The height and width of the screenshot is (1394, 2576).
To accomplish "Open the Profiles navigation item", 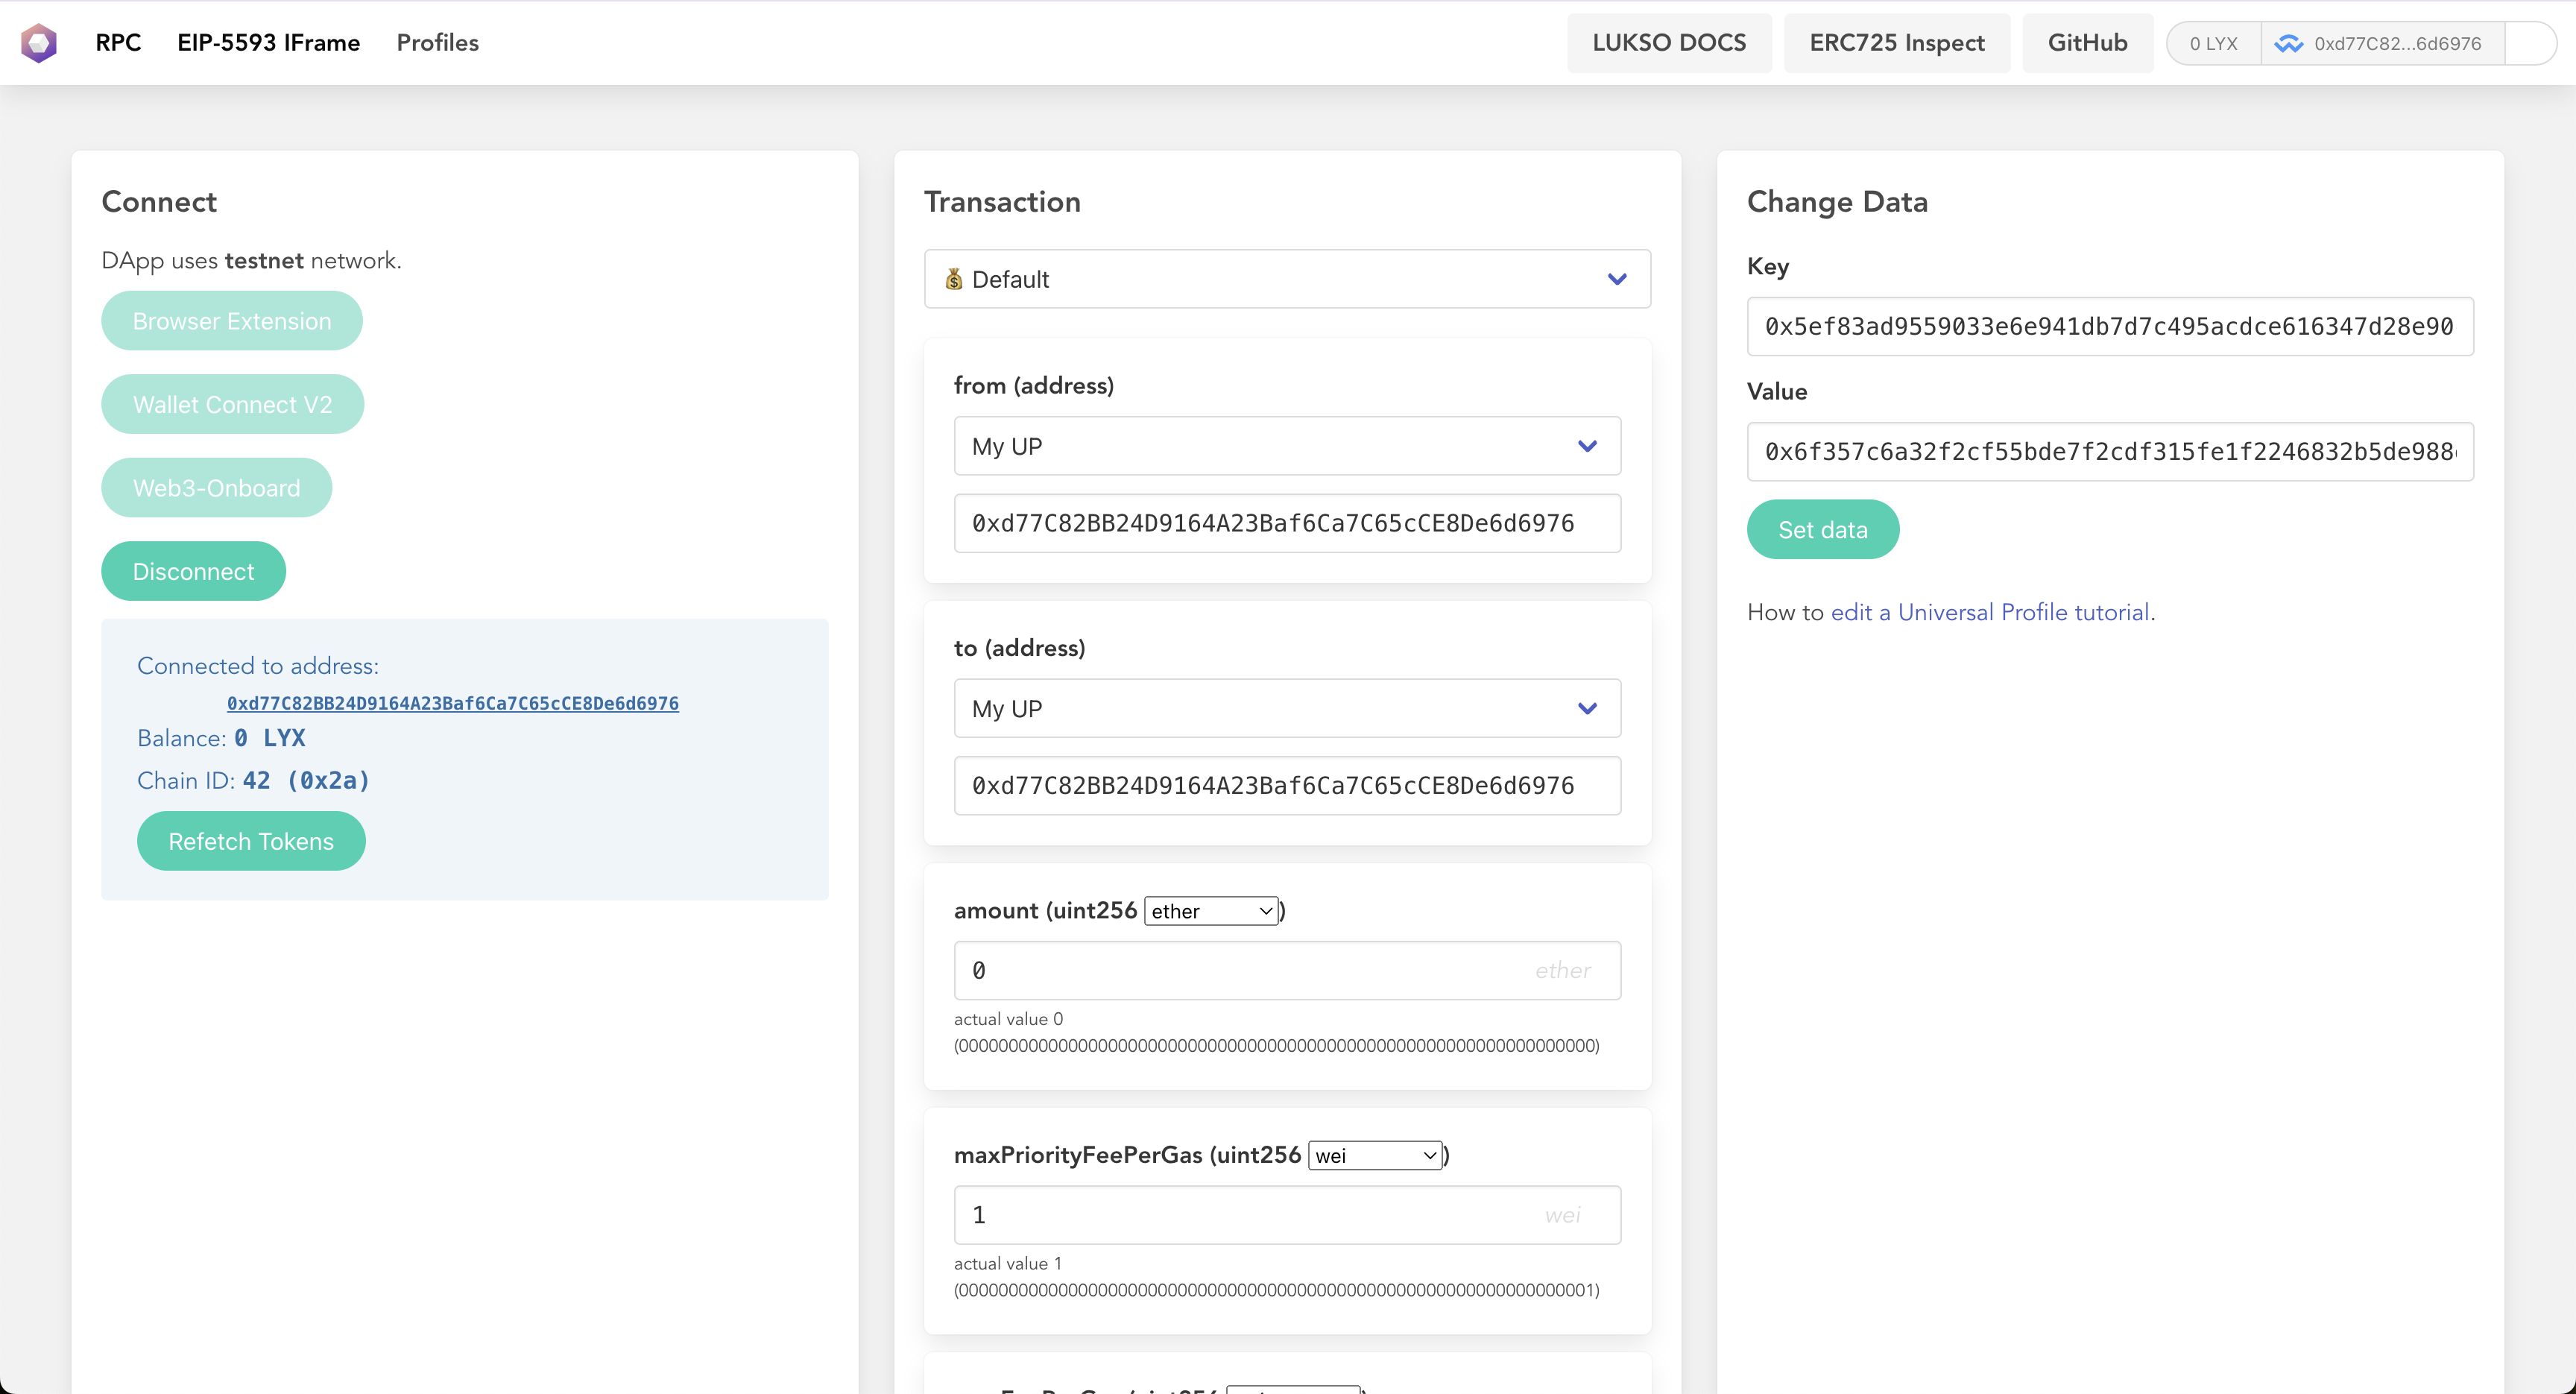I will click(437, 43).
